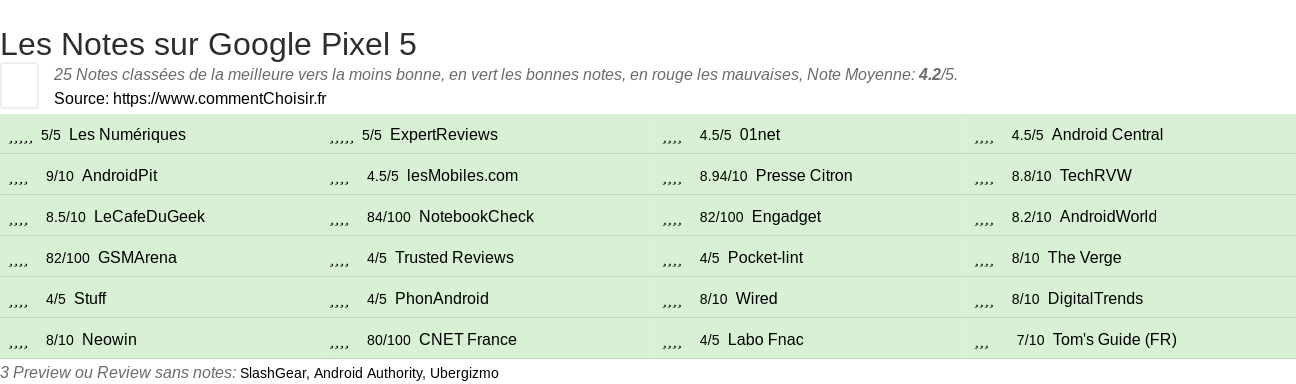
Task: Click the star icons next to NotebookCheck
Action: (x=339, y=217)
